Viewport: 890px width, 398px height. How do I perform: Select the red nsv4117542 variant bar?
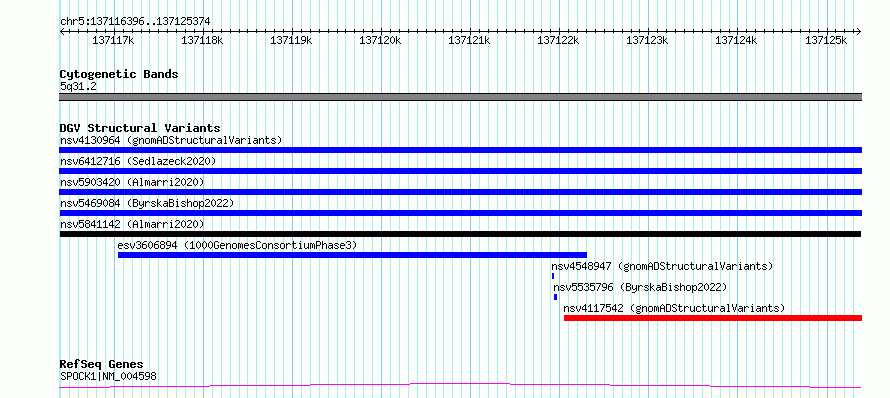[713, 318]
